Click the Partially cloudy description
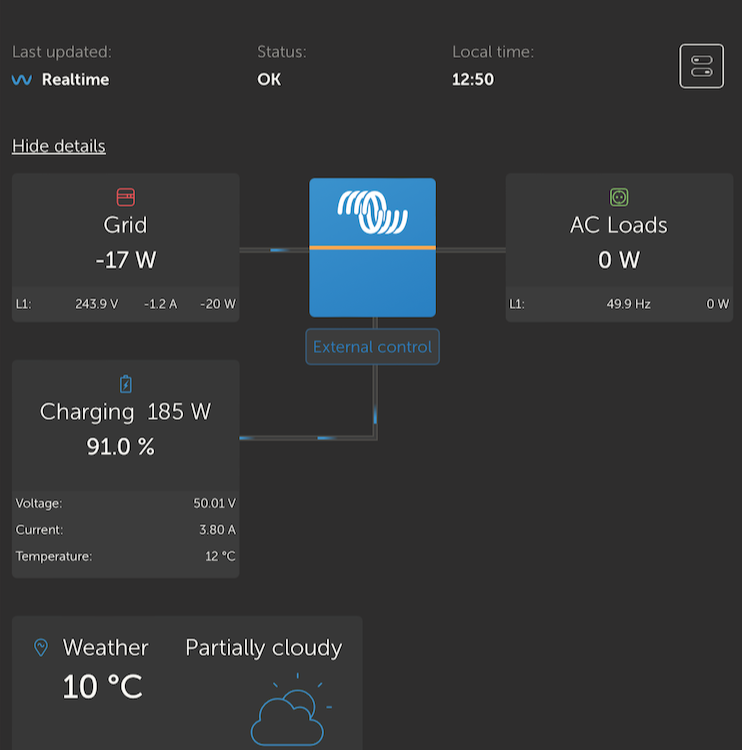 point(264,648)
